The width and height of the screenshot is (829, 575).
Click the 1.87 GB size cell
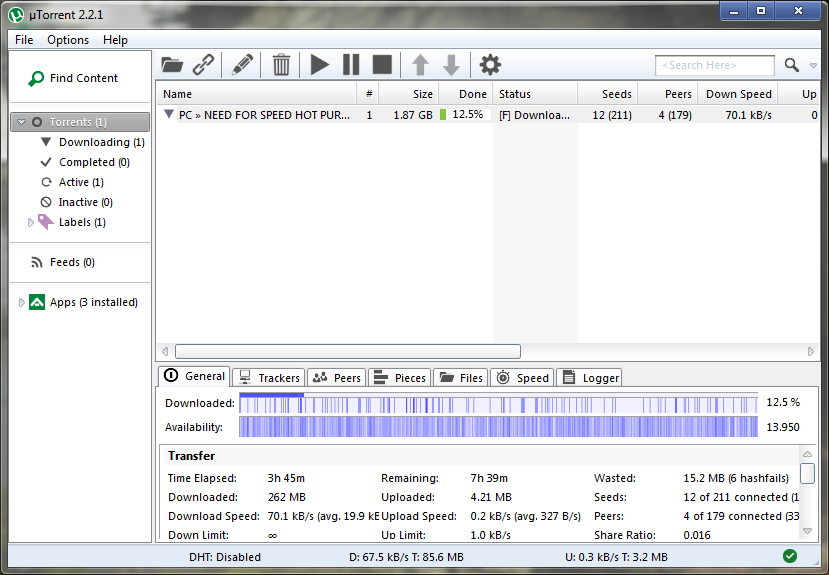tap(412, 115)
